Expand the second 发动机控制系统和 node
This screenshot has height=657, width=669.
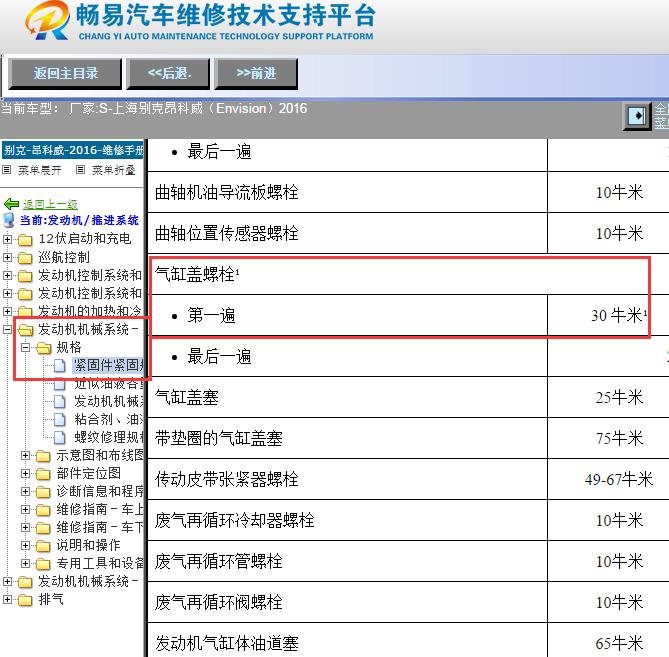coord(7,294)
